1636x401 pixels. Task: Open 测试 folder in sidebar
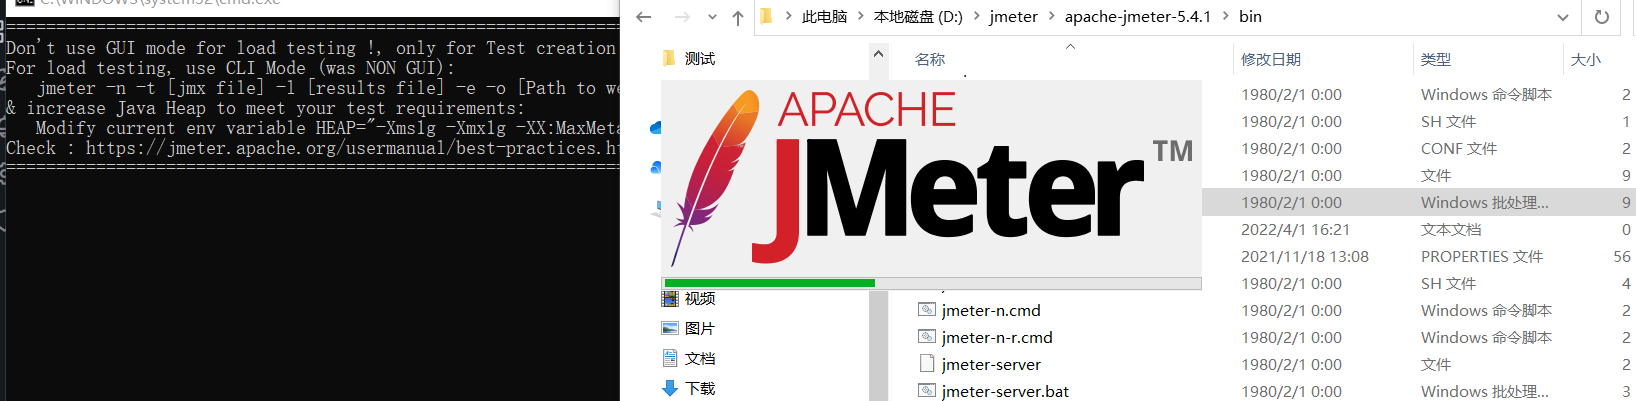700,59
